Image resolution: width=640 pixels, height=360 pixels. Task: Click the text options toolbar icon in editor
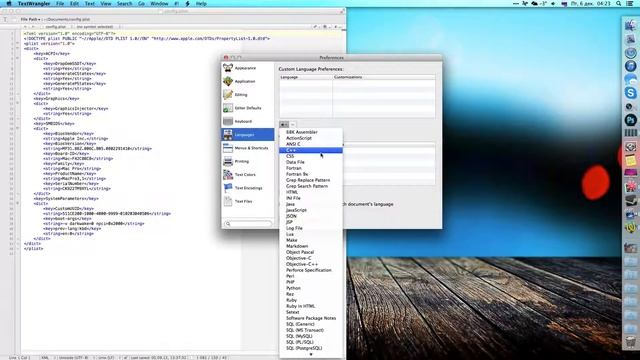click(x=5, y=19)
